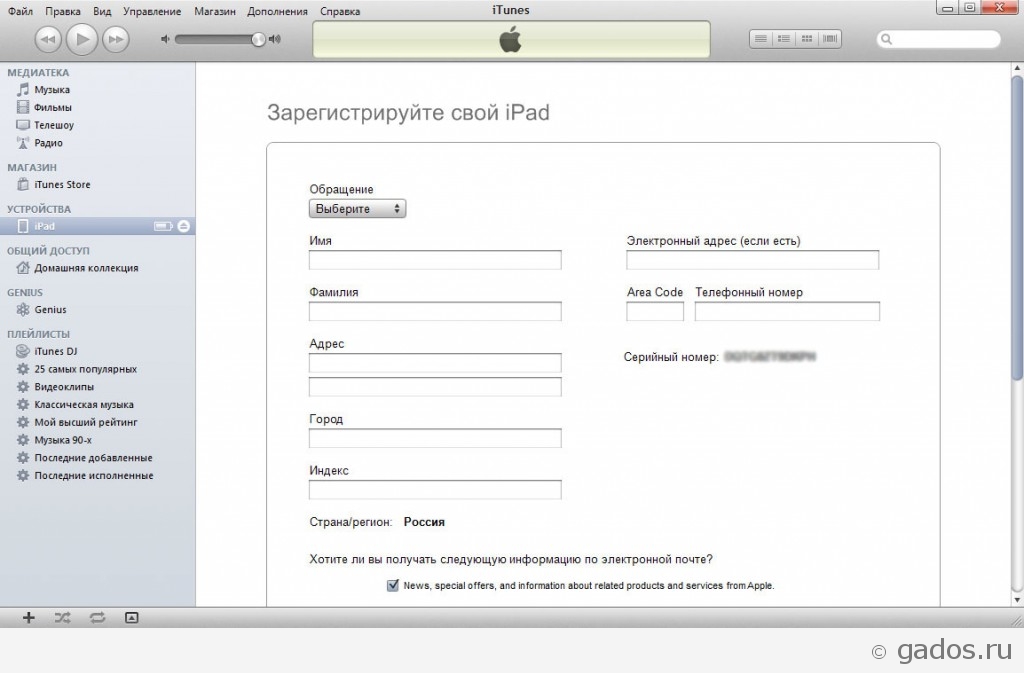
Task: Click the Индекс input field
Action: 435,490
